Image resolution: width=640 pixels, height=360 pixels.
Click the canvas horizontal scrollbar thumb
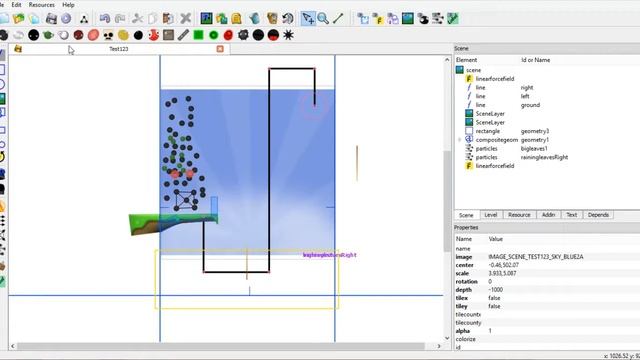221,346
